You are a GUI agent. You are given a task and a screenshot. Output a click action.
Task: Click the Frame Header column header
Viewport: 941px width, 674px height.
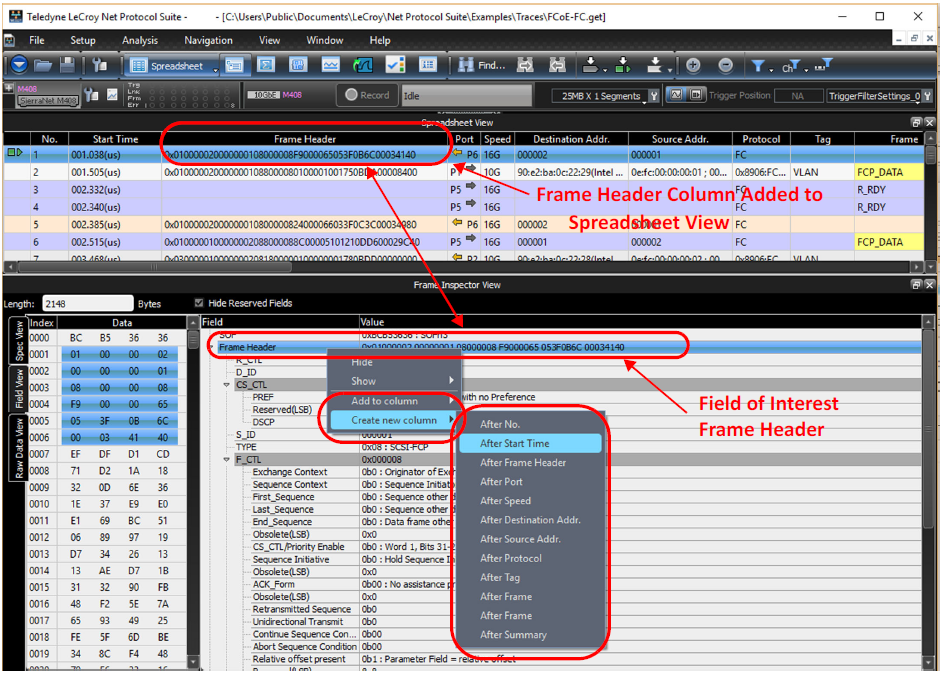pyautogui.click(x=305, y=139)
